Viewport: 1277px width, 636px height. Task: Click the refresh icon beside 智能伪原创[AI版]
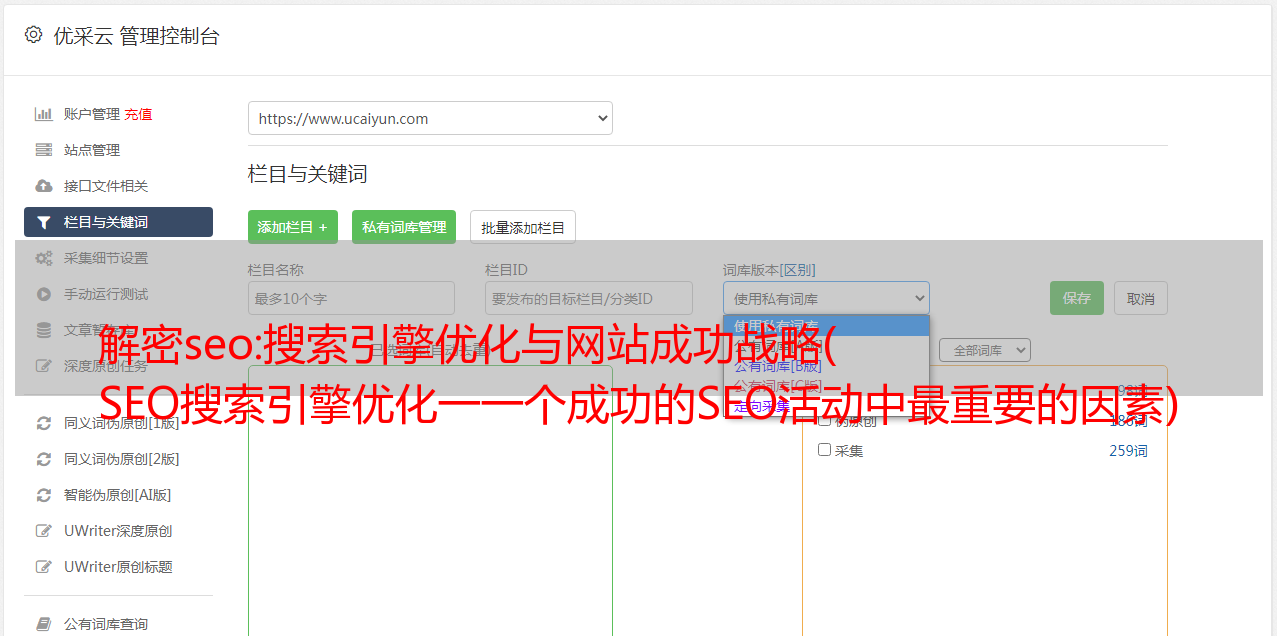(x=43, y=495)
